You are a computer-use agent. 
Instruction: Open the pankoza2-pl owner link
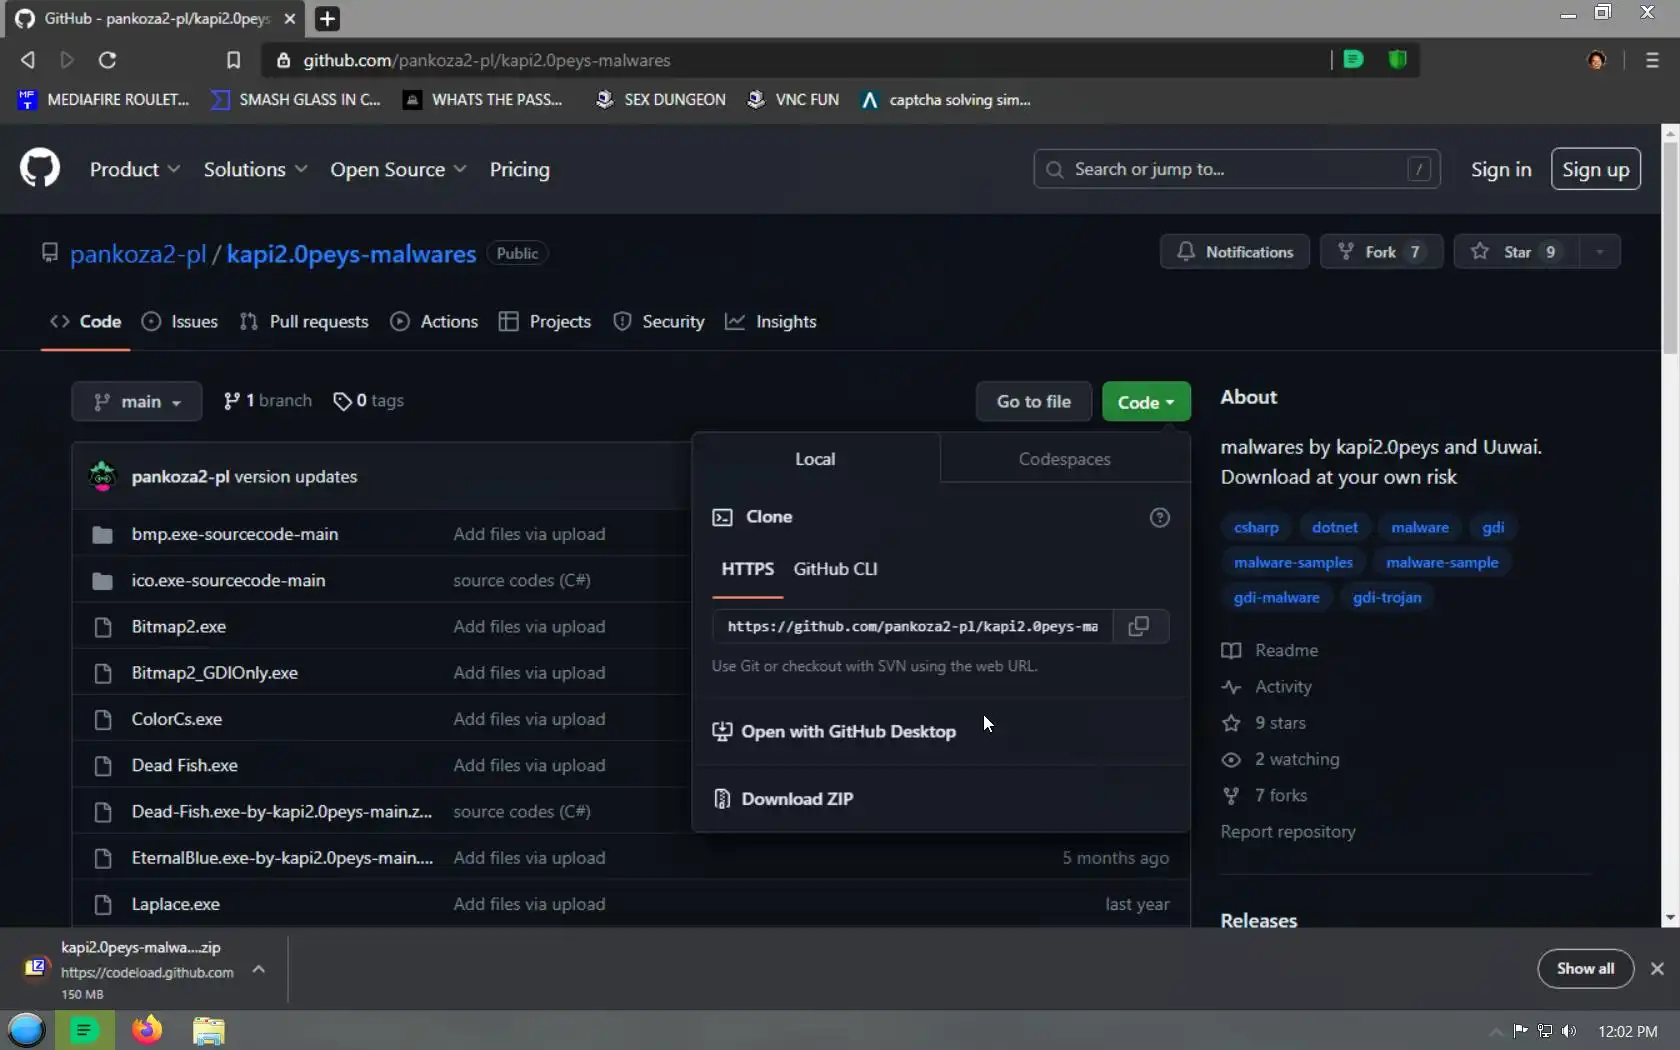click(x=138, y=254)
